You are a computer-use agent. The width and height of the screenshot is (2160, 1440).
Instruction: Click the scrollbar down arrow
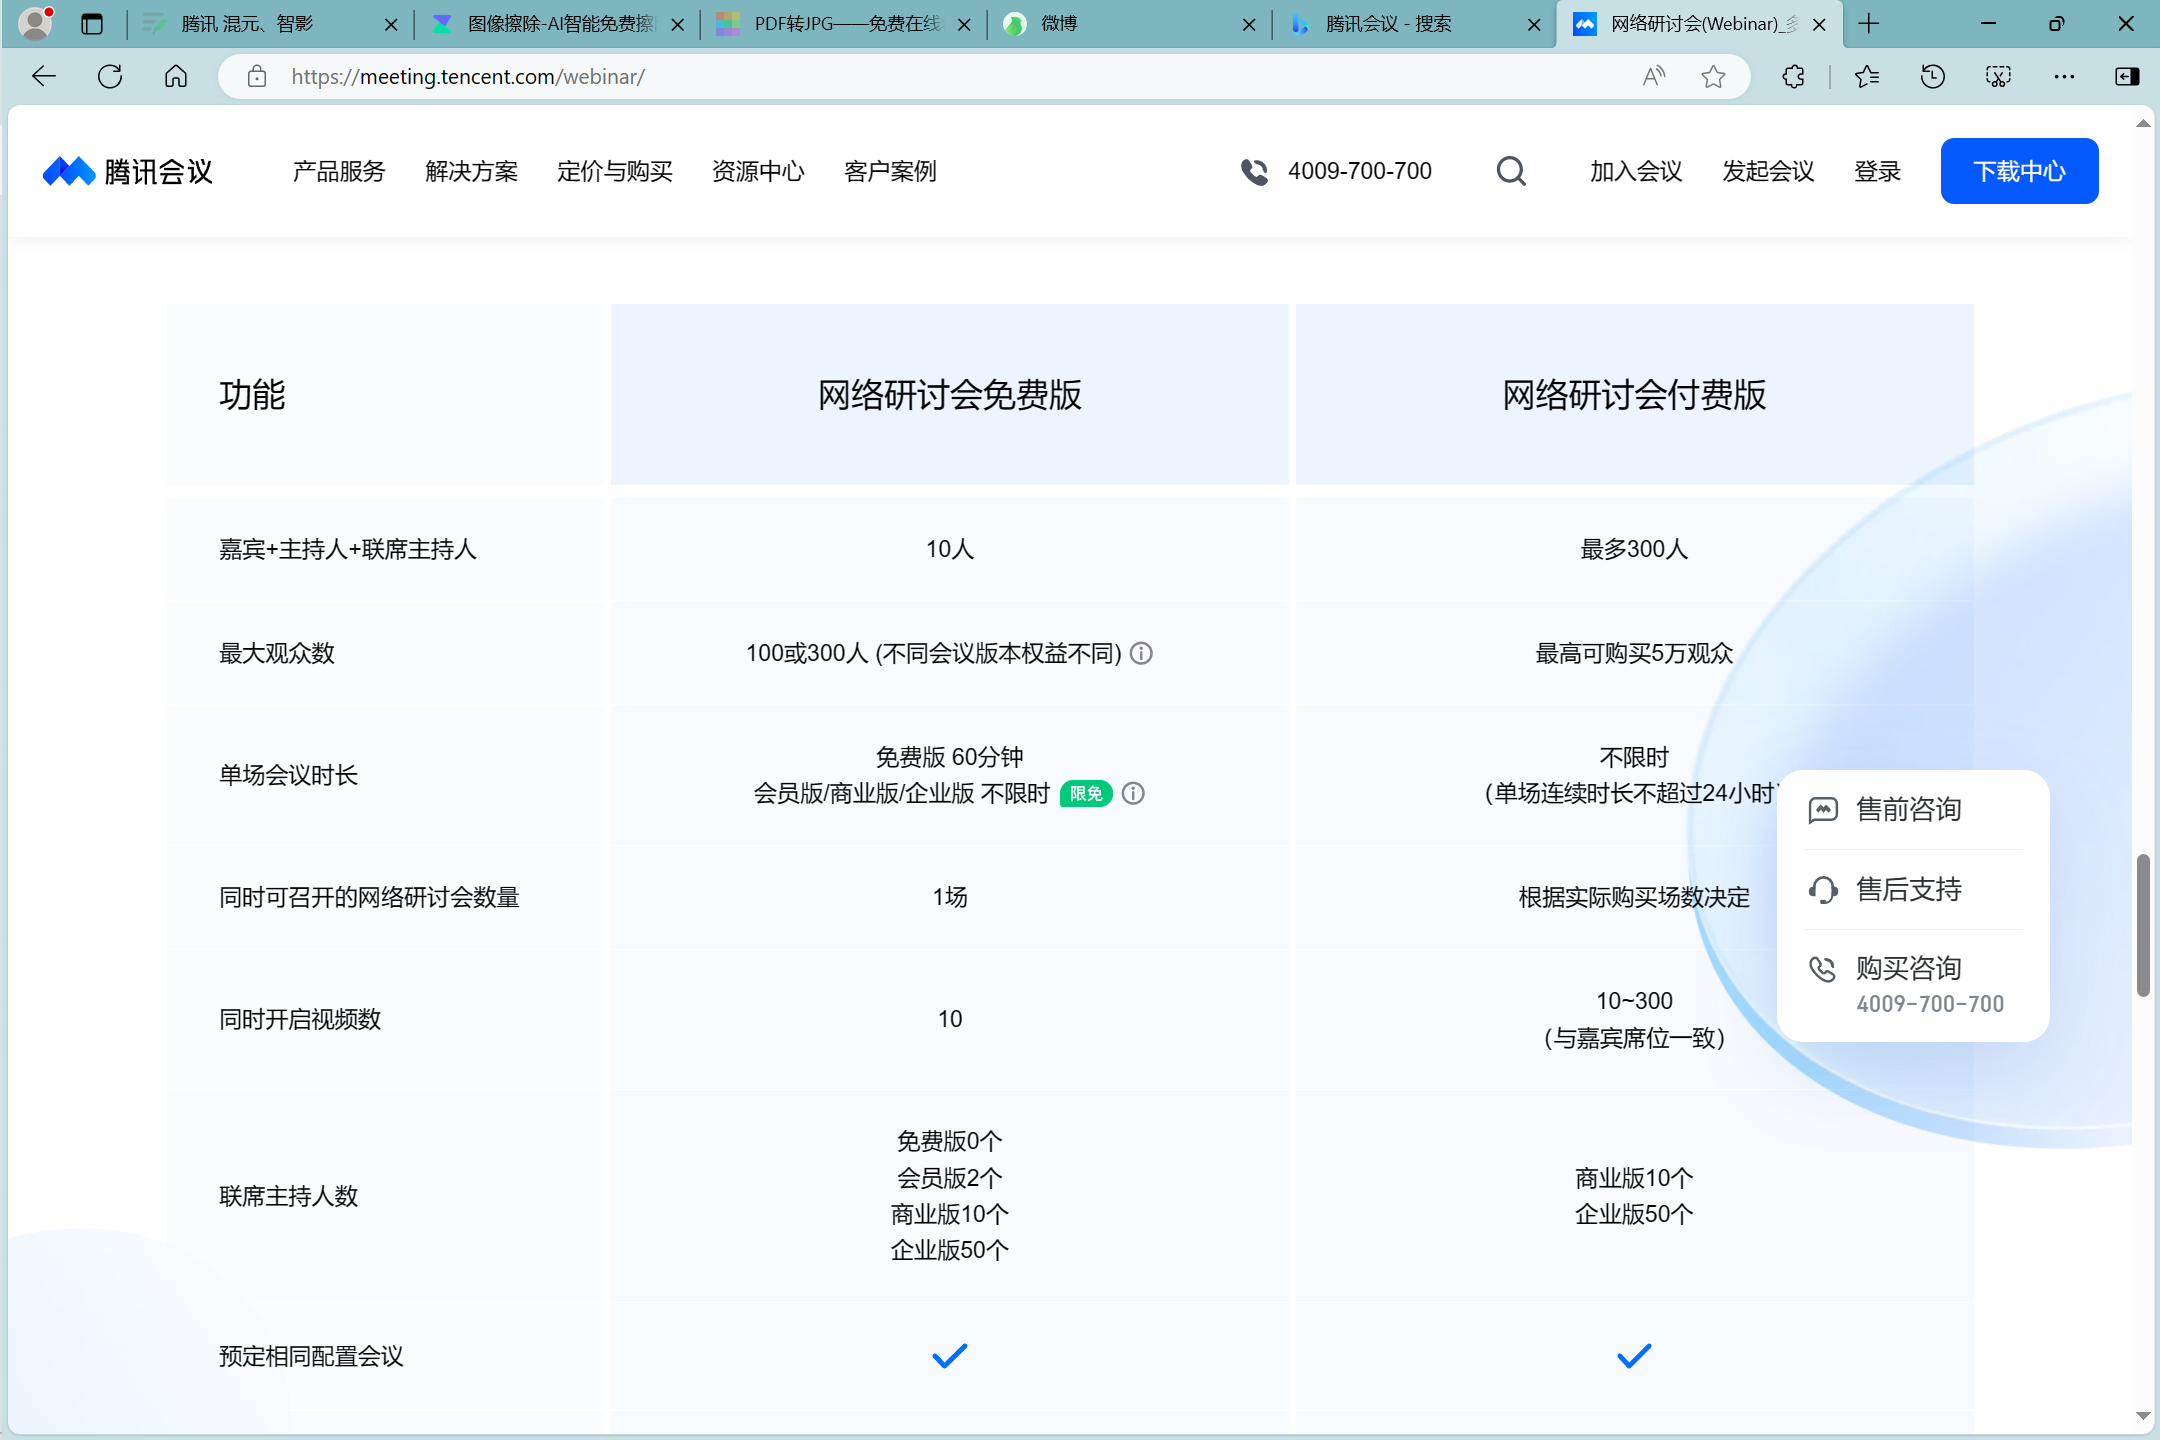pos(2143,1416)
